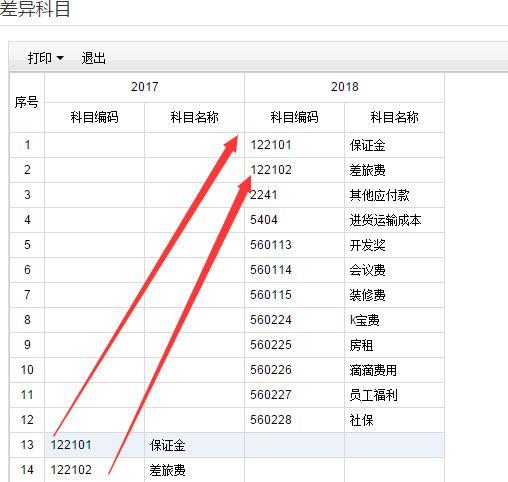Select the code cell 560226
508x482 pixels.
click(x=294, y=370)
